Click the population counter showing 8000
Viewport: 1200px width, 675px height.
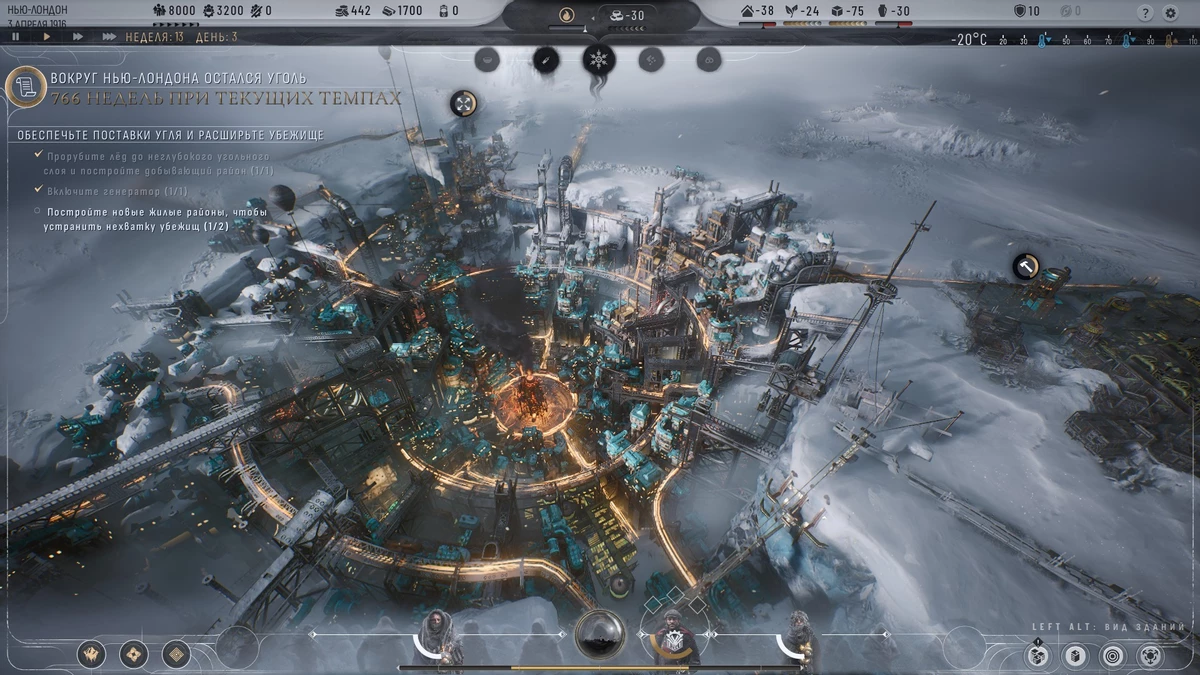click(x=174, y=11)
